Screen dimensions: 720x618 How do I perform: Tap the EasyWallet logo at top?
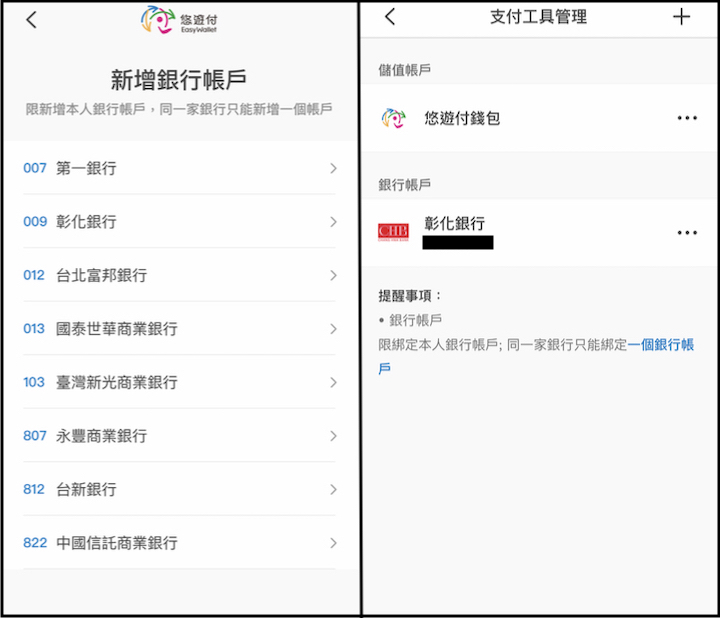(x=180, y=20)
